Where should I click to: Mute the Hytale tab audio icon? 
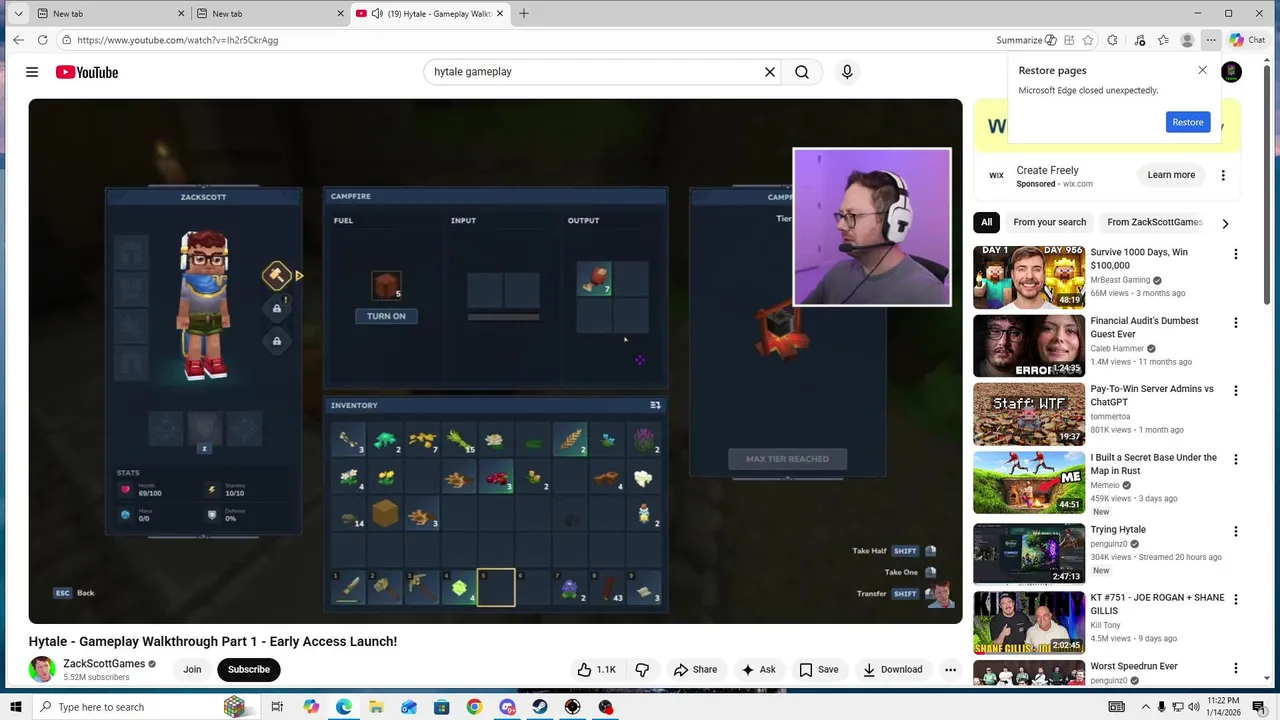pos(377,14)
